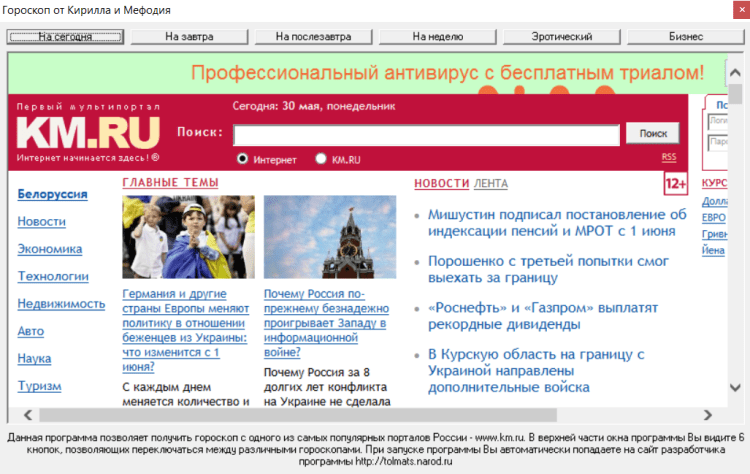The width and height of the screenshot is (750, 474).
Task: Focus the Поиск search input field
Action: tap(426, 135)
